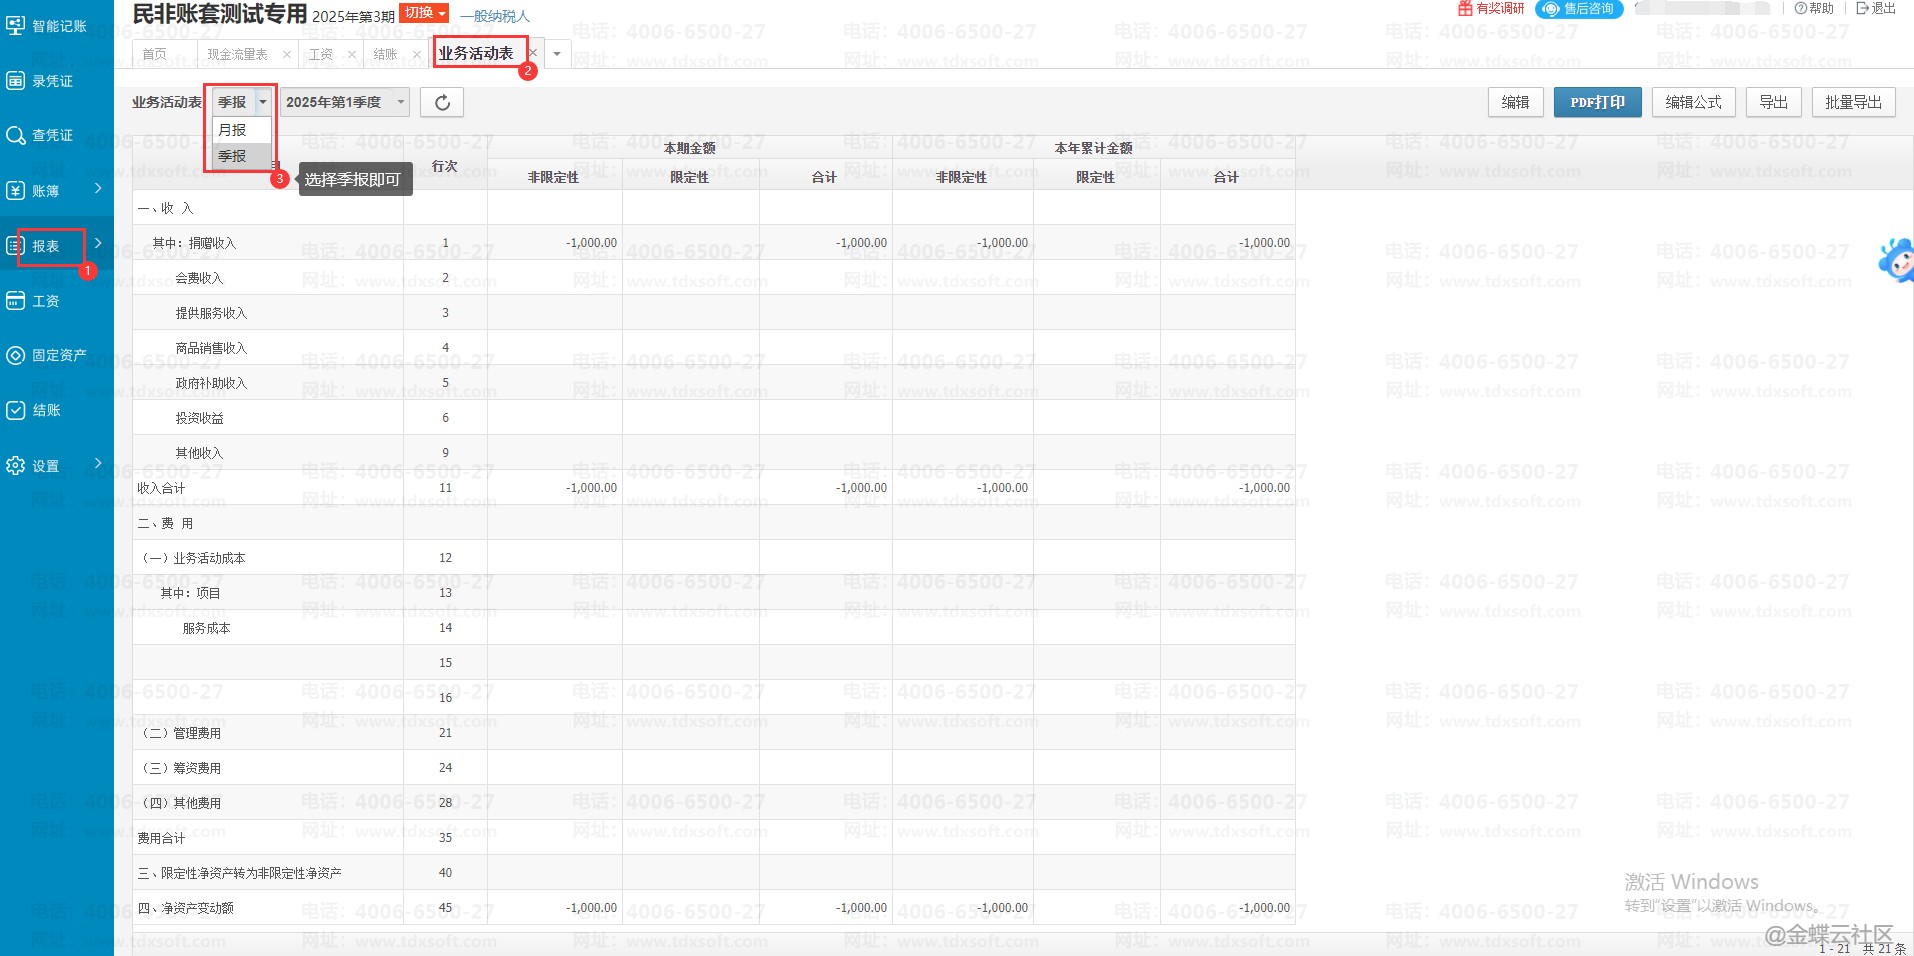Open the 工资 payroll sidebar icon

pyautogui.click(x=16, y=301)
